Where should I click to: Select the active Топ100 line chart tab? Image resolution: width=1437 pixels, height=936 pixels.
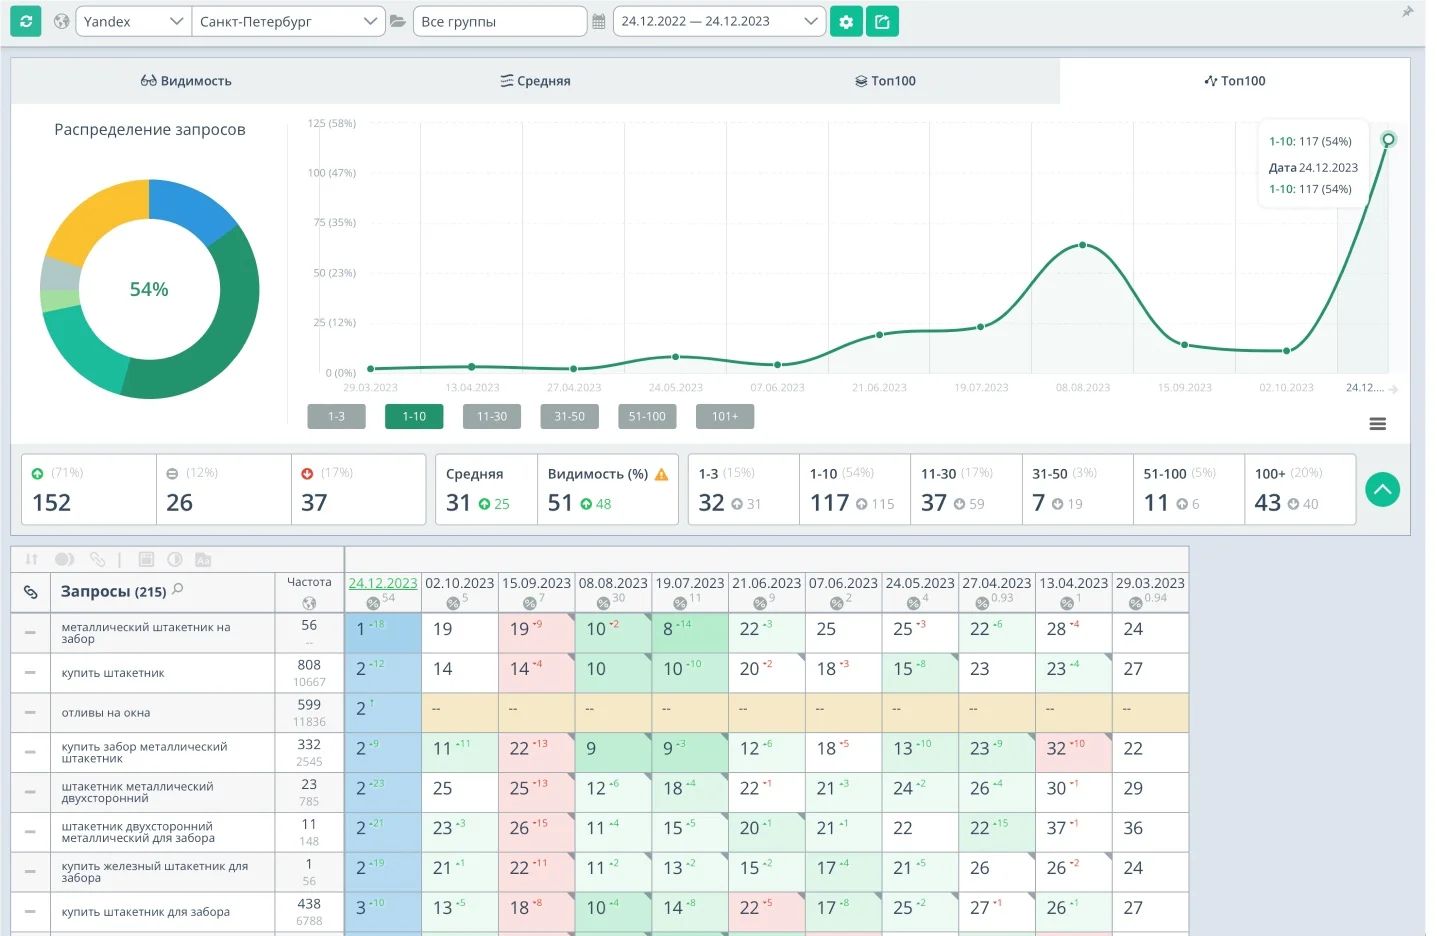click(1235, 81)
